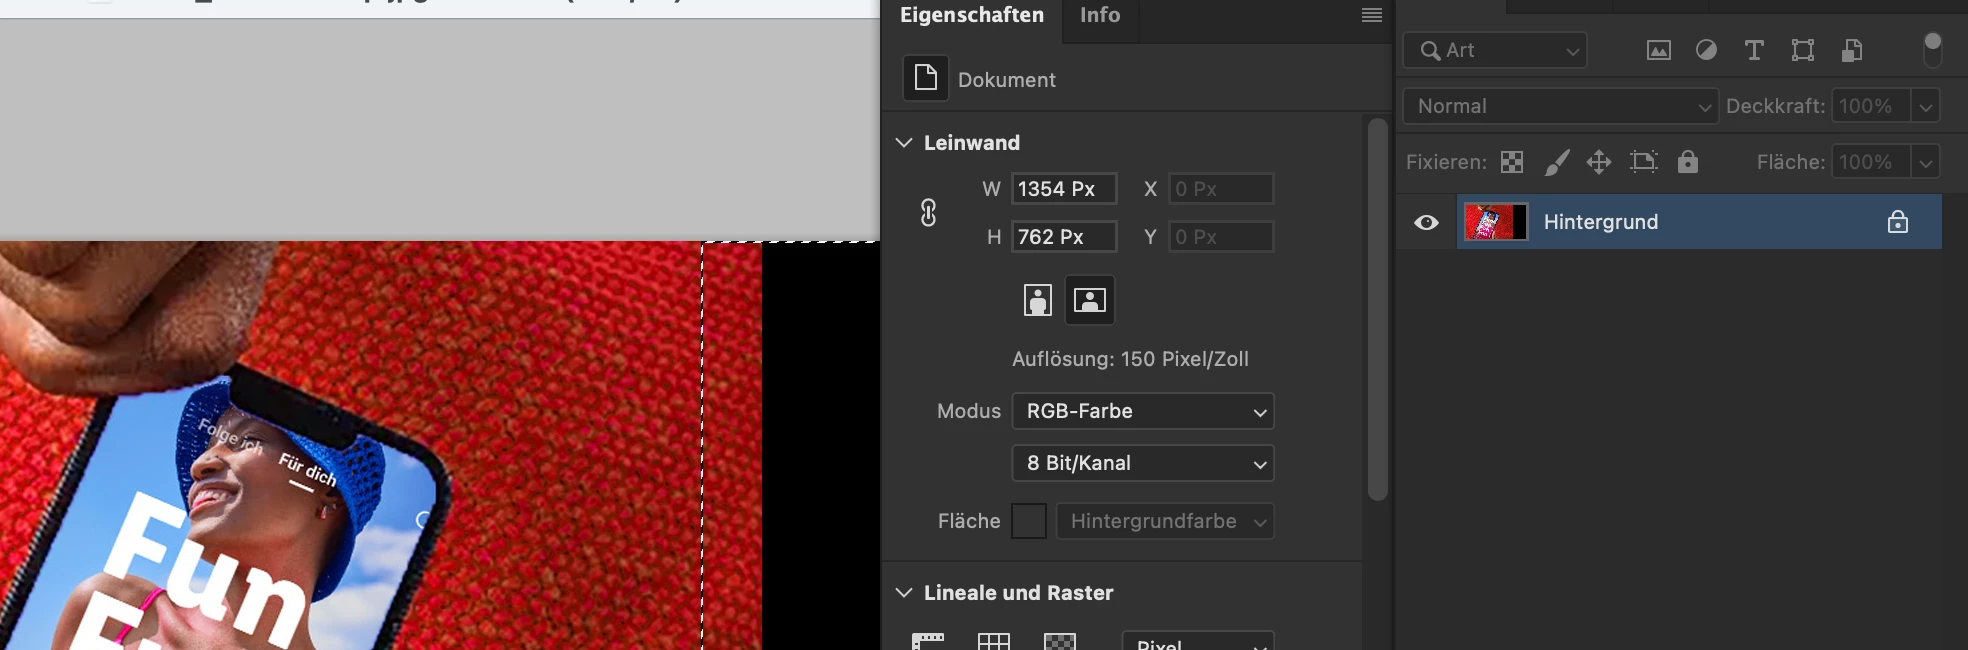
Task: Open the Deckkraft slider dropdown arrow
Action: pyautogui.click(x=1926, y=106)
